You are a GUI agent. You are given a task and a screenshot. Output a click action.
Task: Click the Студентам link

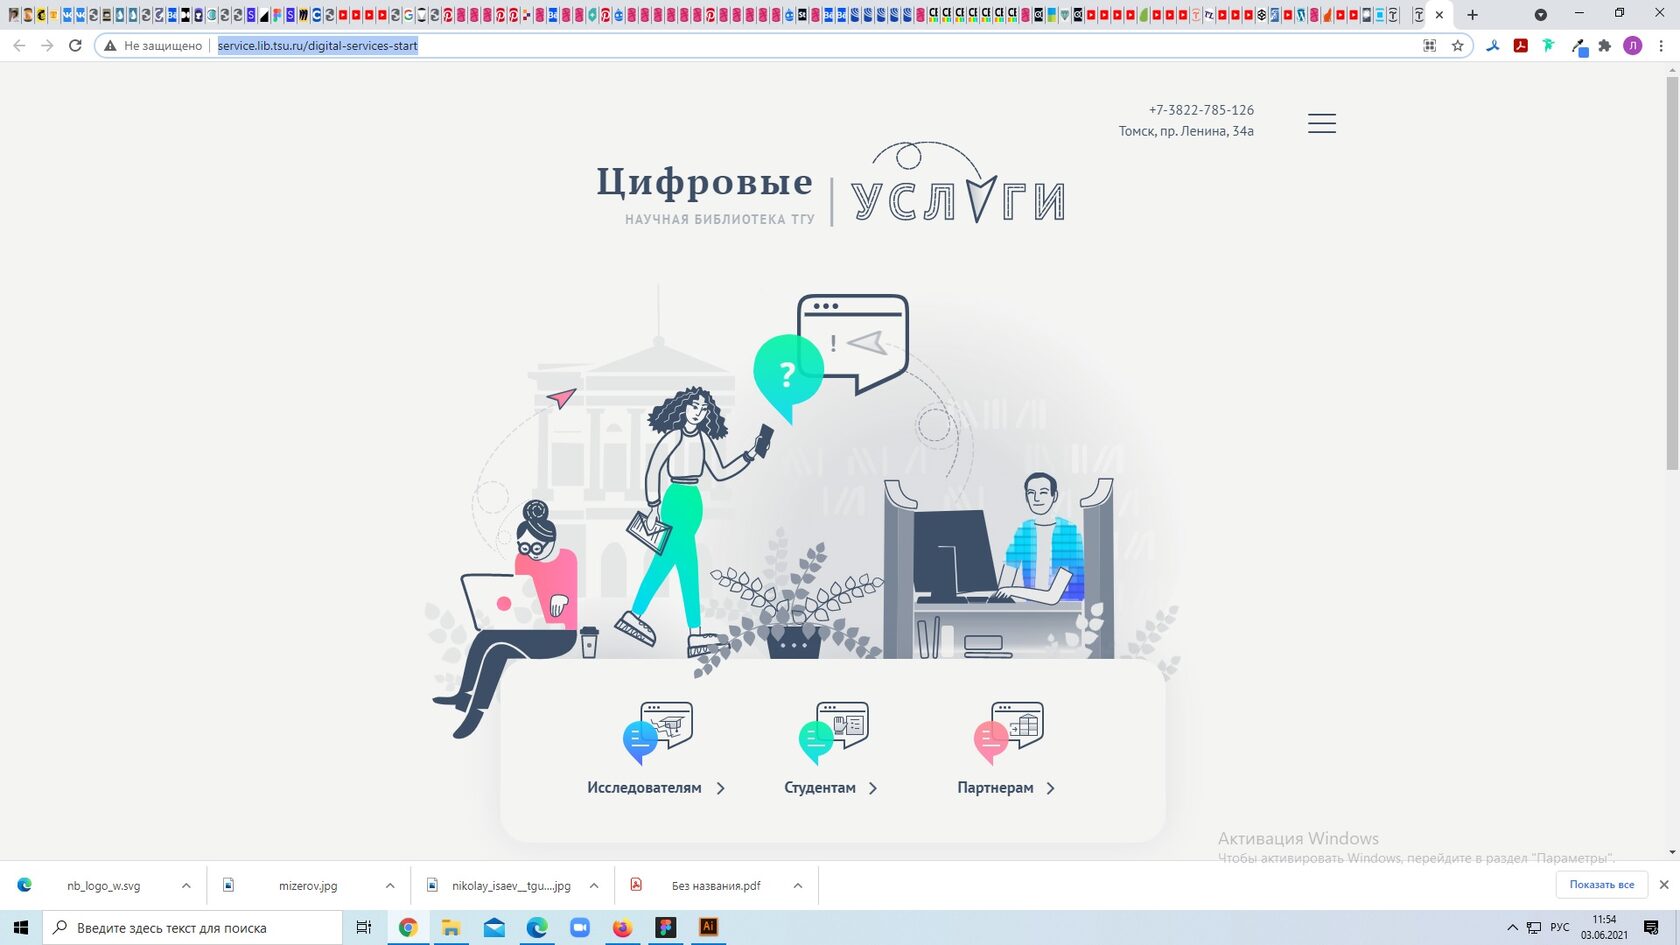[x=820, y=788]
